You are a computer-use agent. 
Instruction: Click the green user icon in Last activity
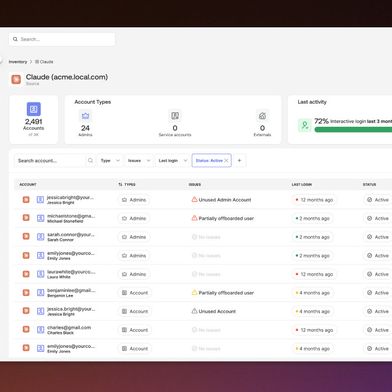tap(305, 126)
